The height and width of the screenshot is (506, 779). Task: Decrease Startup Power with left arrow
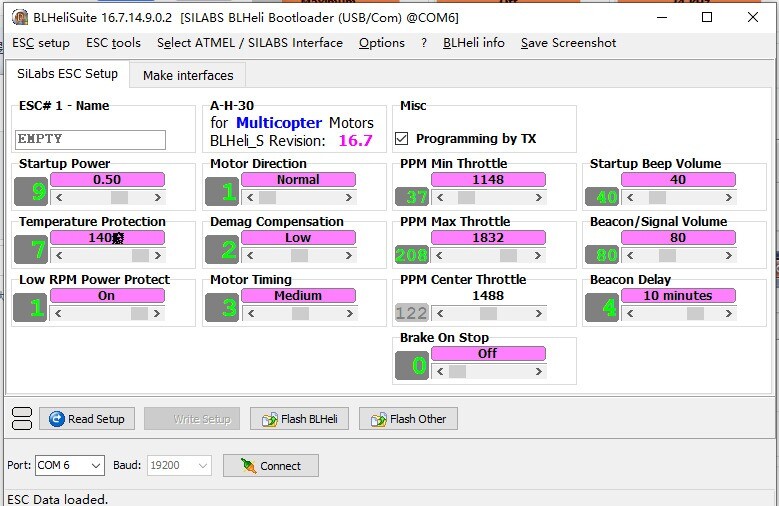(59, 197)
